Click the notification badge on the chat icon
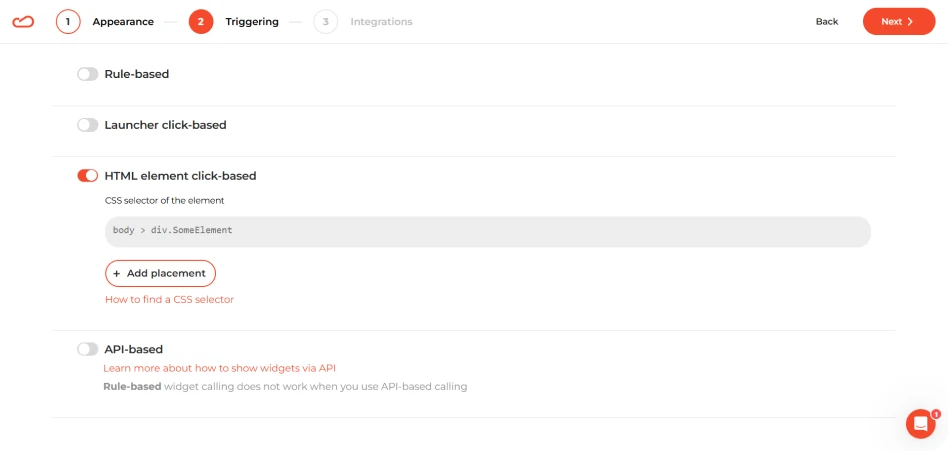 click(936, 414)
